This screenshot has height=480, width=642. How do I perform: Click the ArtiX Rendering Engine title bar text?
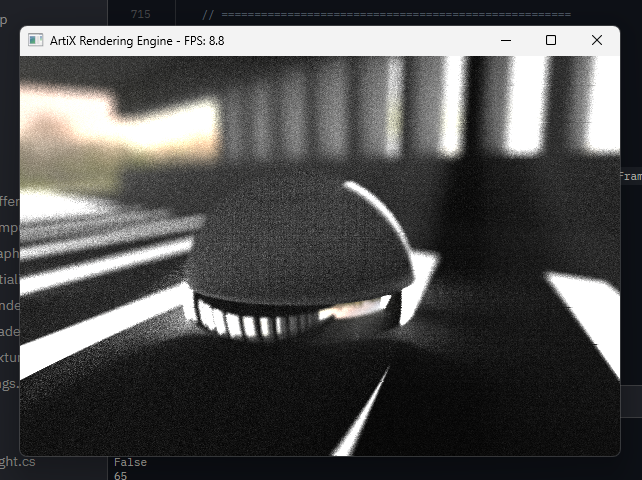click(137, 41)
